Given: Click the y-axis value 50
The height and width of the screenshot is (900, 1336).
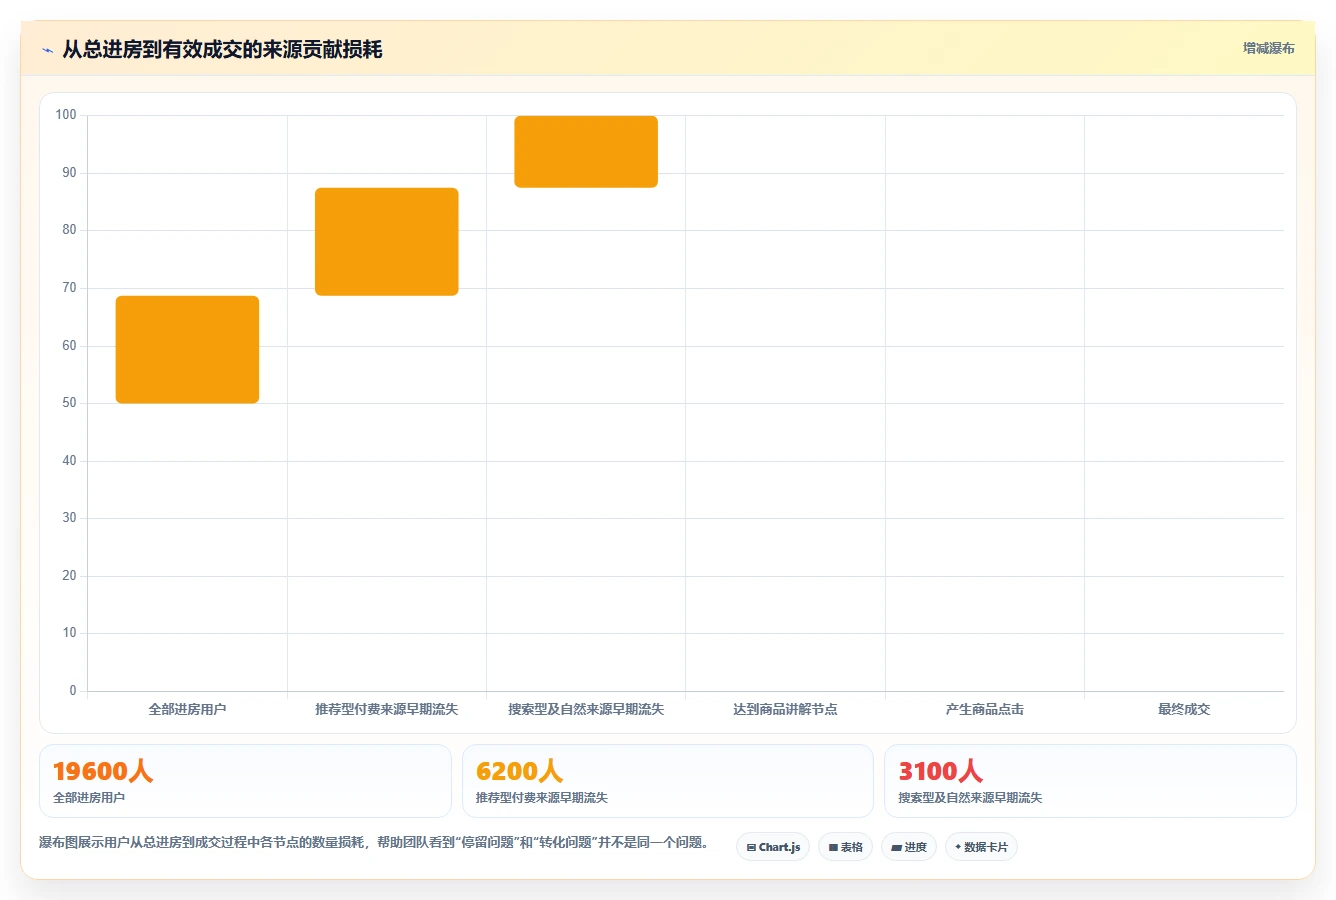Looking at the screenshot, I should (69, 403).
